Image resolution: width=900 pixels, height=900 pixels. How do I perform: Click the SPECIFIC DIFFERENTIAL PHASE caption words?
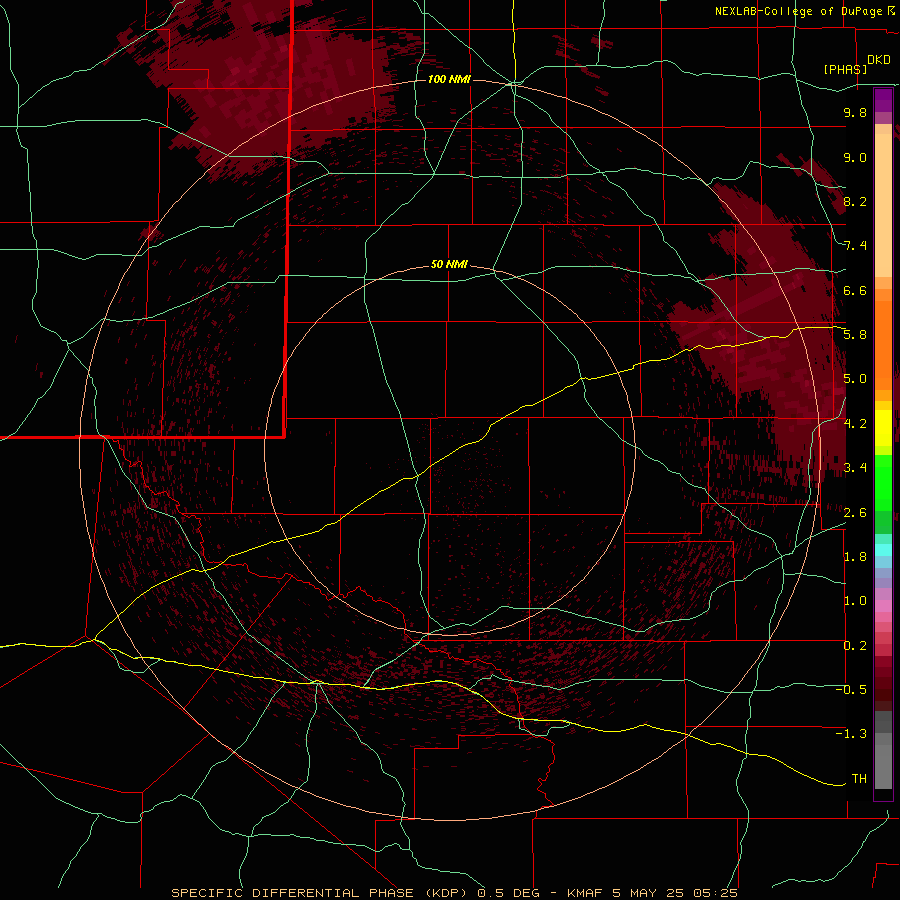(292, 893)
